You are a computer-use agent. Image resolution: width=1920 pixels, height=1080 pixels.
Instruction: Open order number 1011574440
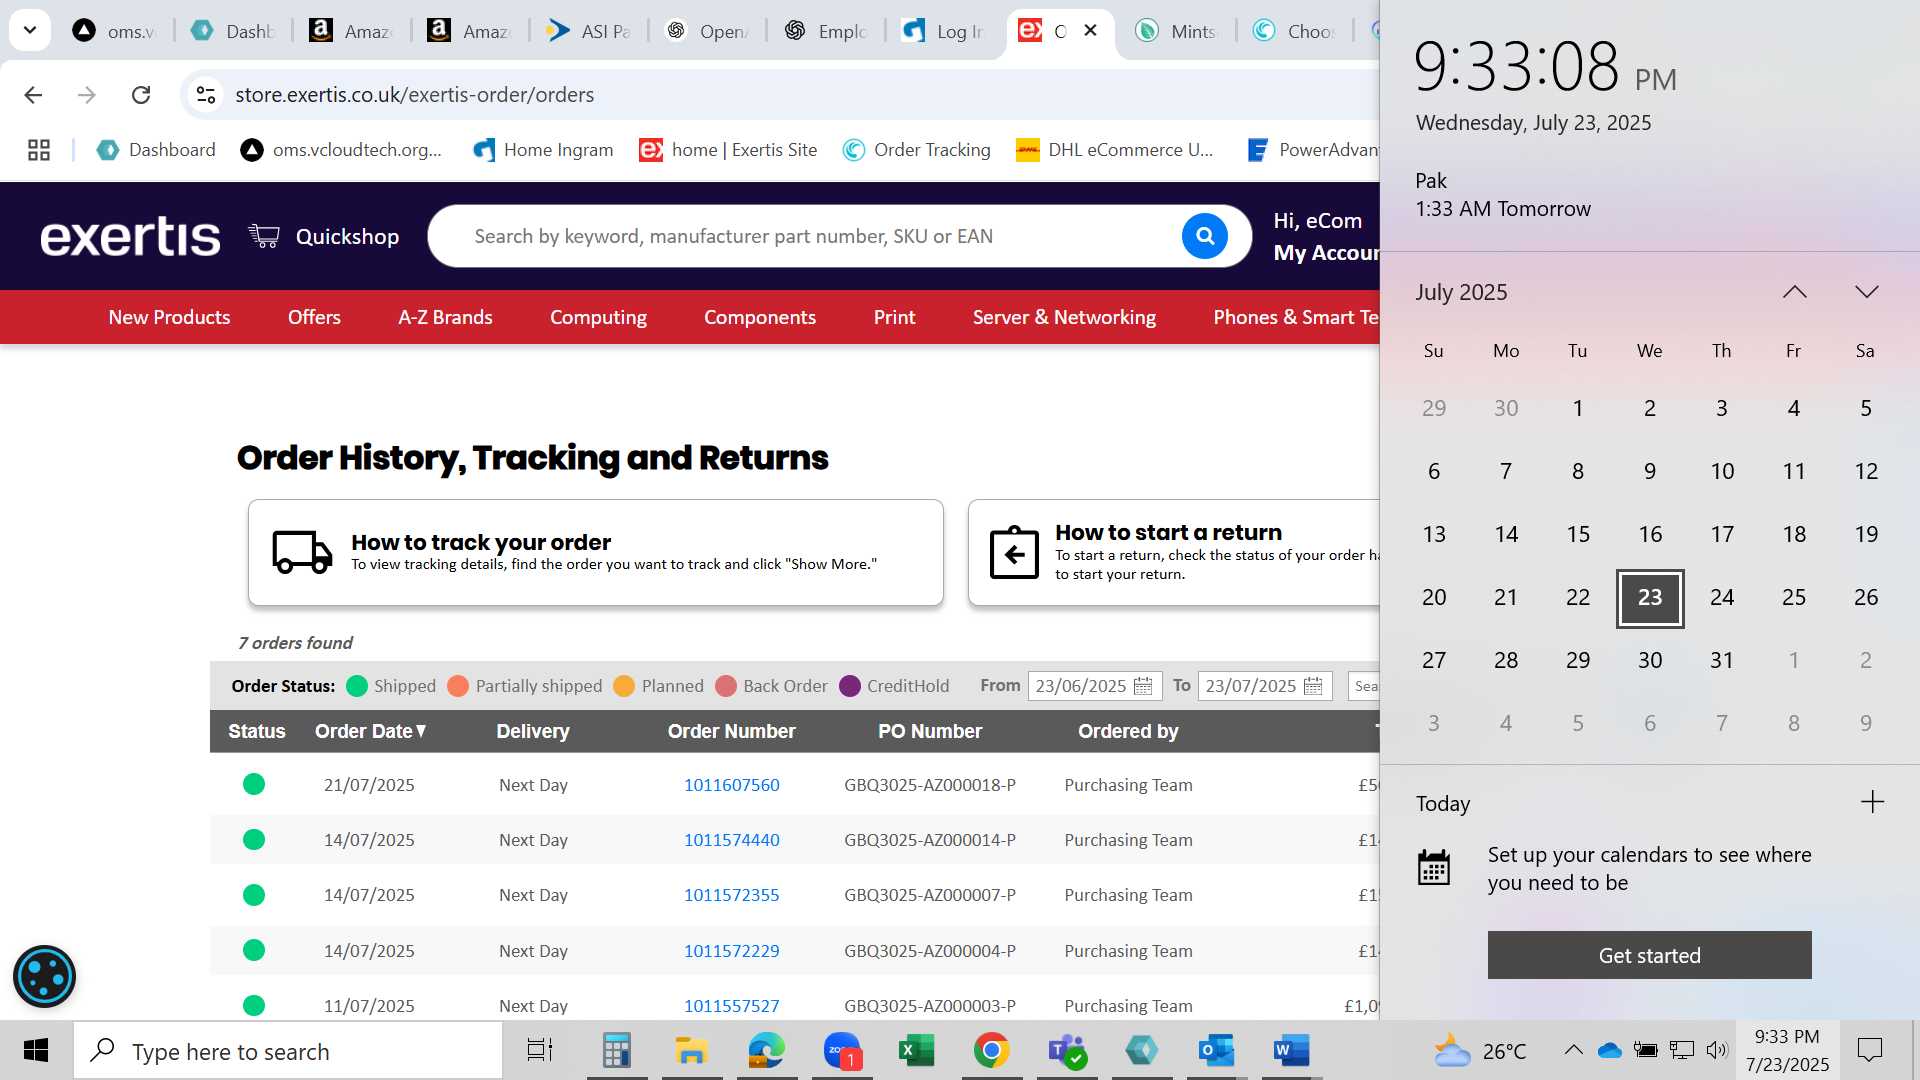732,840
